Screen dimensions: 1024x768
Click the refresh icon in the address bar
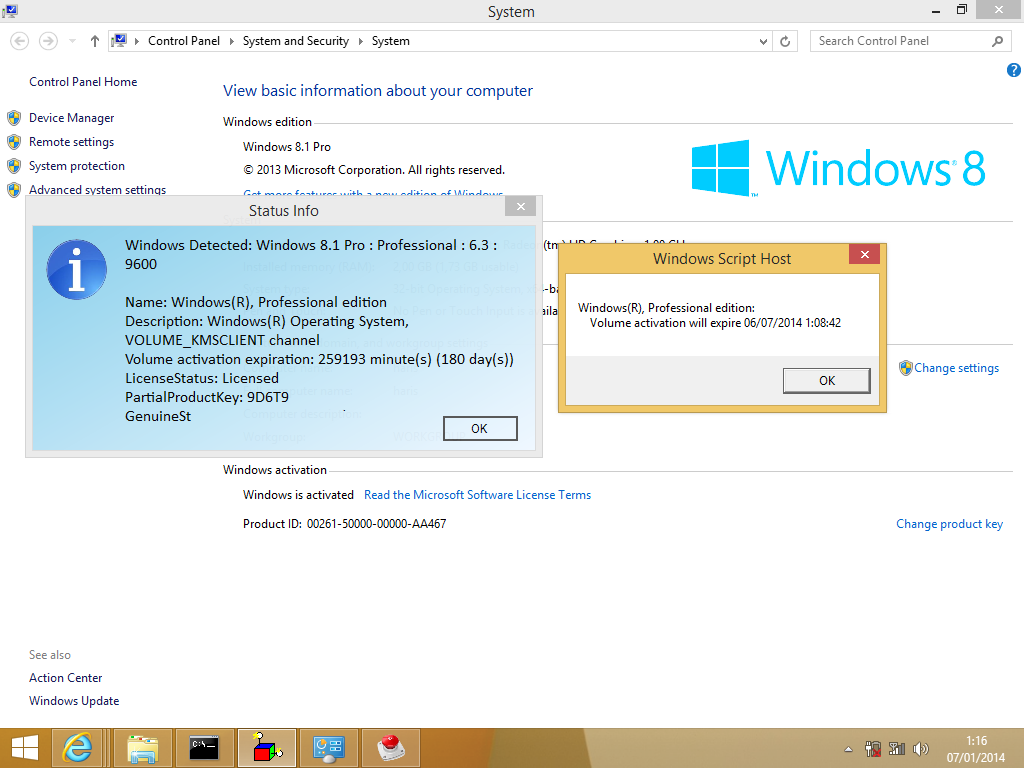click(x=785, y=41)
